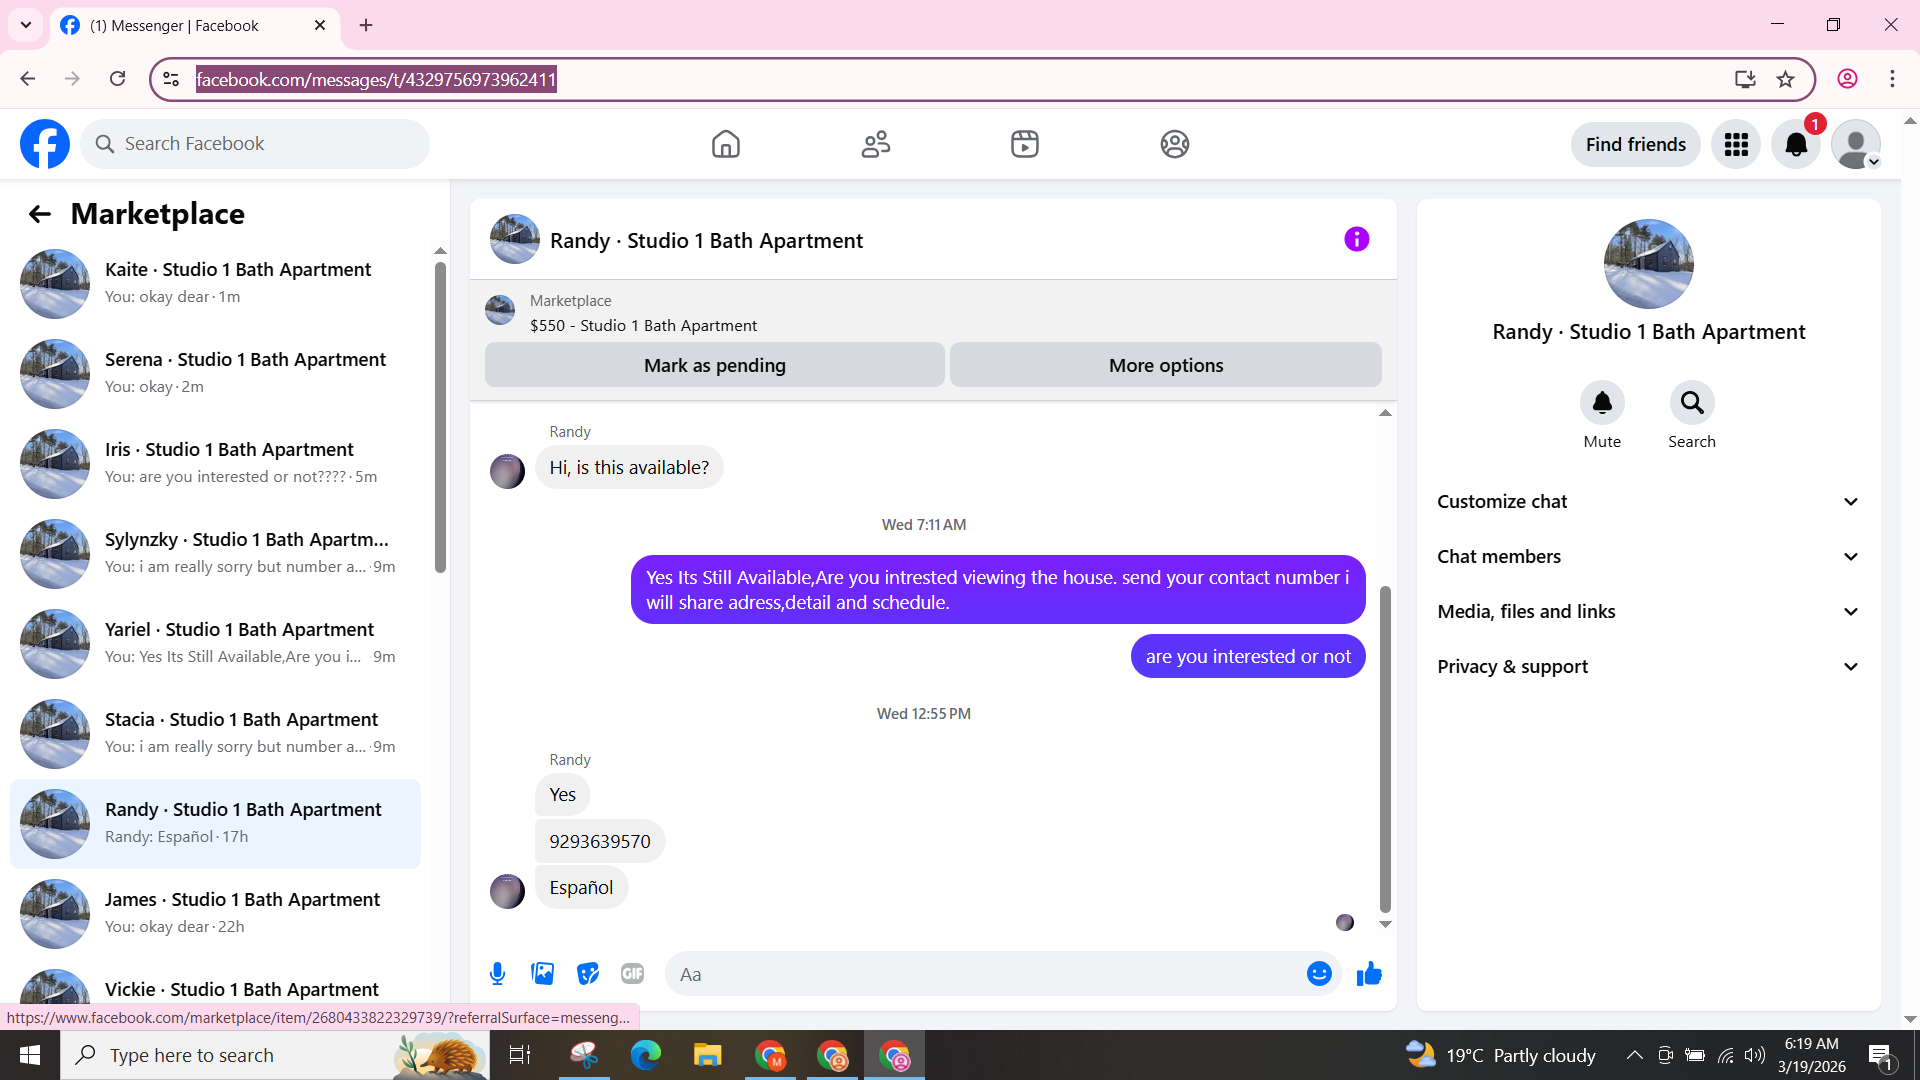The height and width of the screenshot is (1080, 1920).
Task: Open the conversation information icon
Action: (x=1356, y=240)
